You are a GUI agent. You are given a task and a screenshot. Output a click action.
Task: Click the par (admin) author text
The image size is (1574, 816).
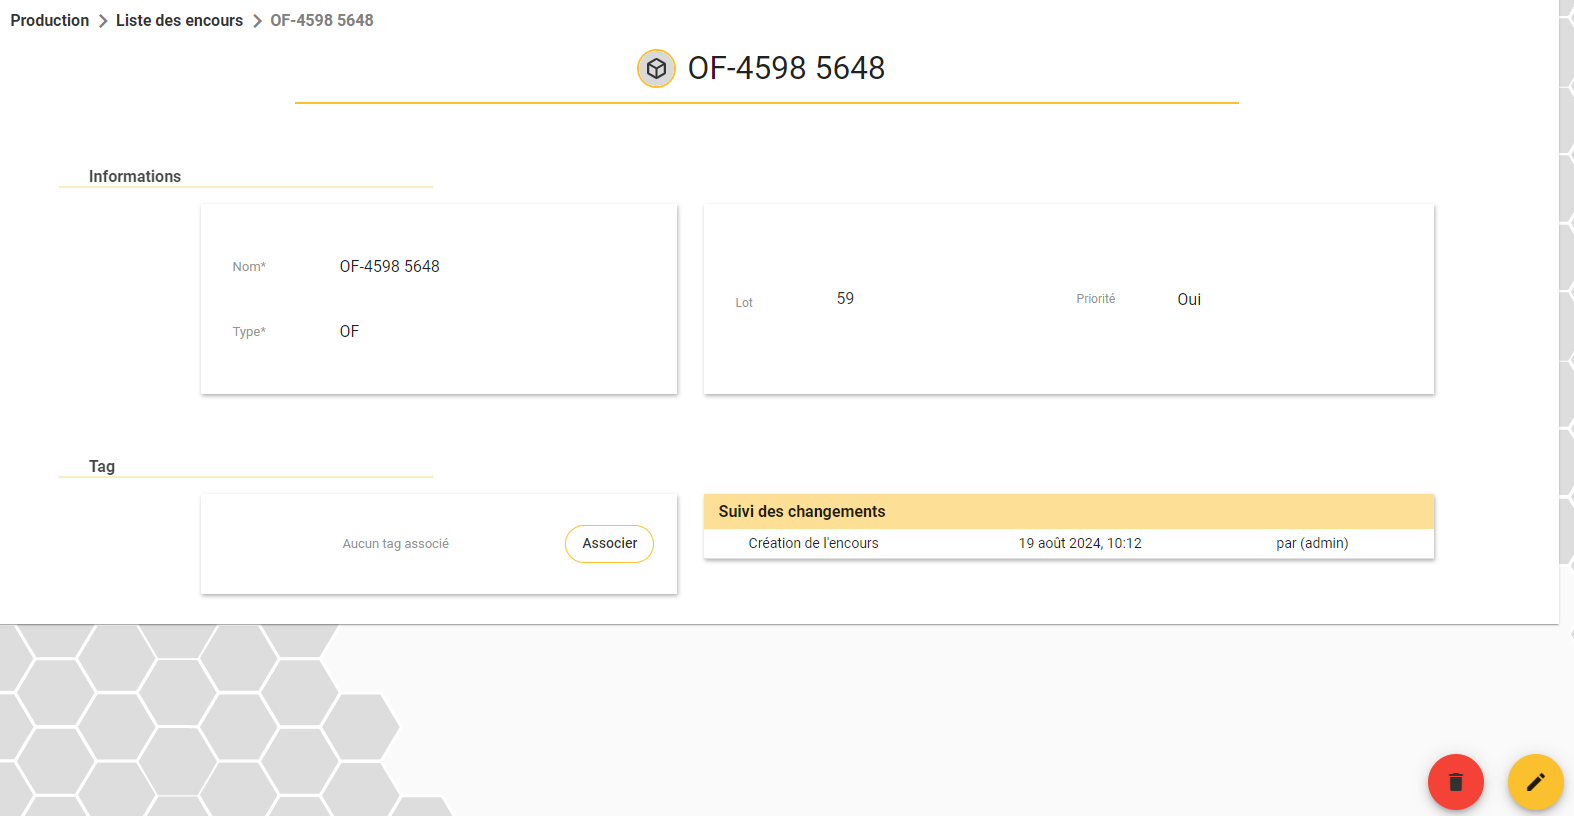1312,543
